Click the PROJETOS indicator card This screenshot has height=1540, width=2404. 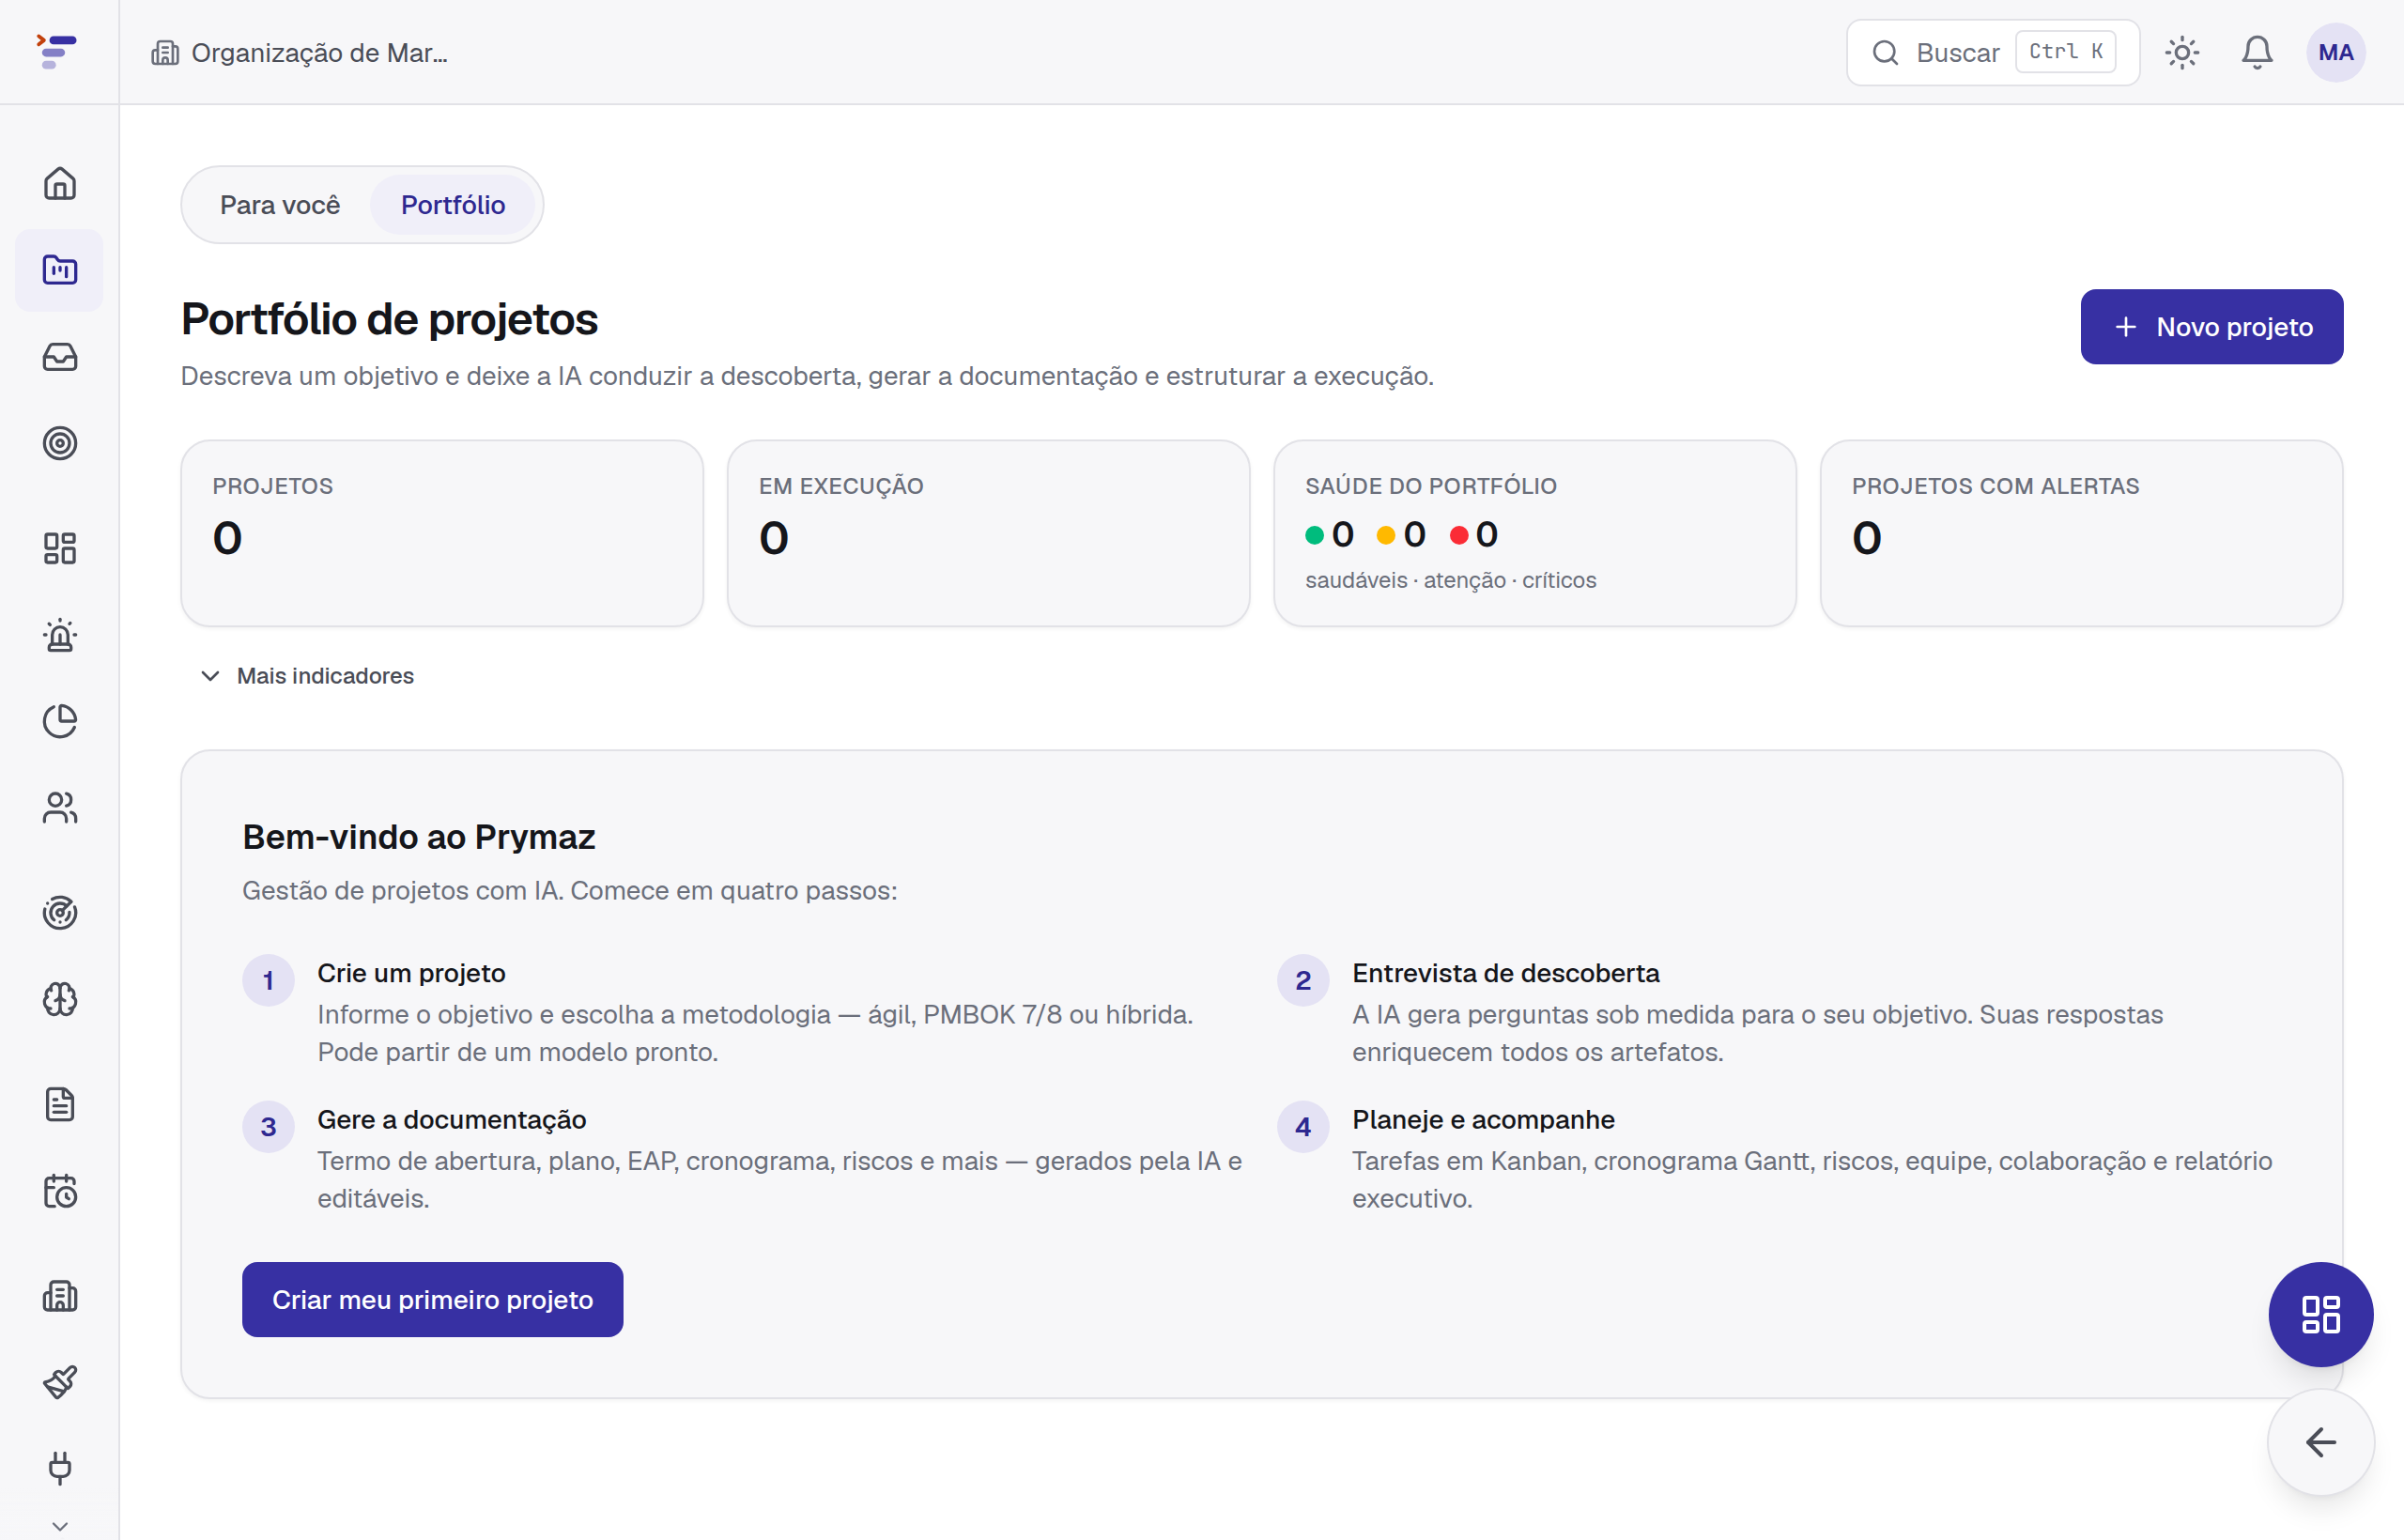[x=442, y=533]
